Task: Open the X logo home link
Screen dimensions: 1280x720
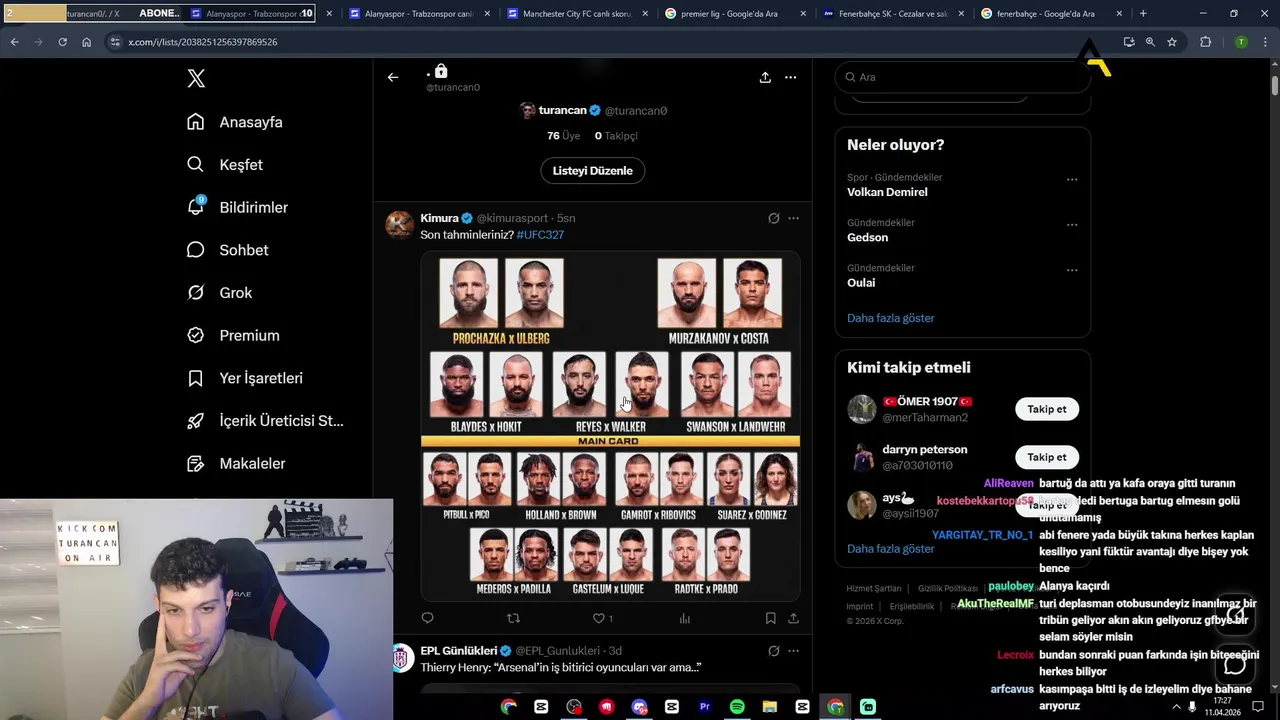Action: click(196, 79)
